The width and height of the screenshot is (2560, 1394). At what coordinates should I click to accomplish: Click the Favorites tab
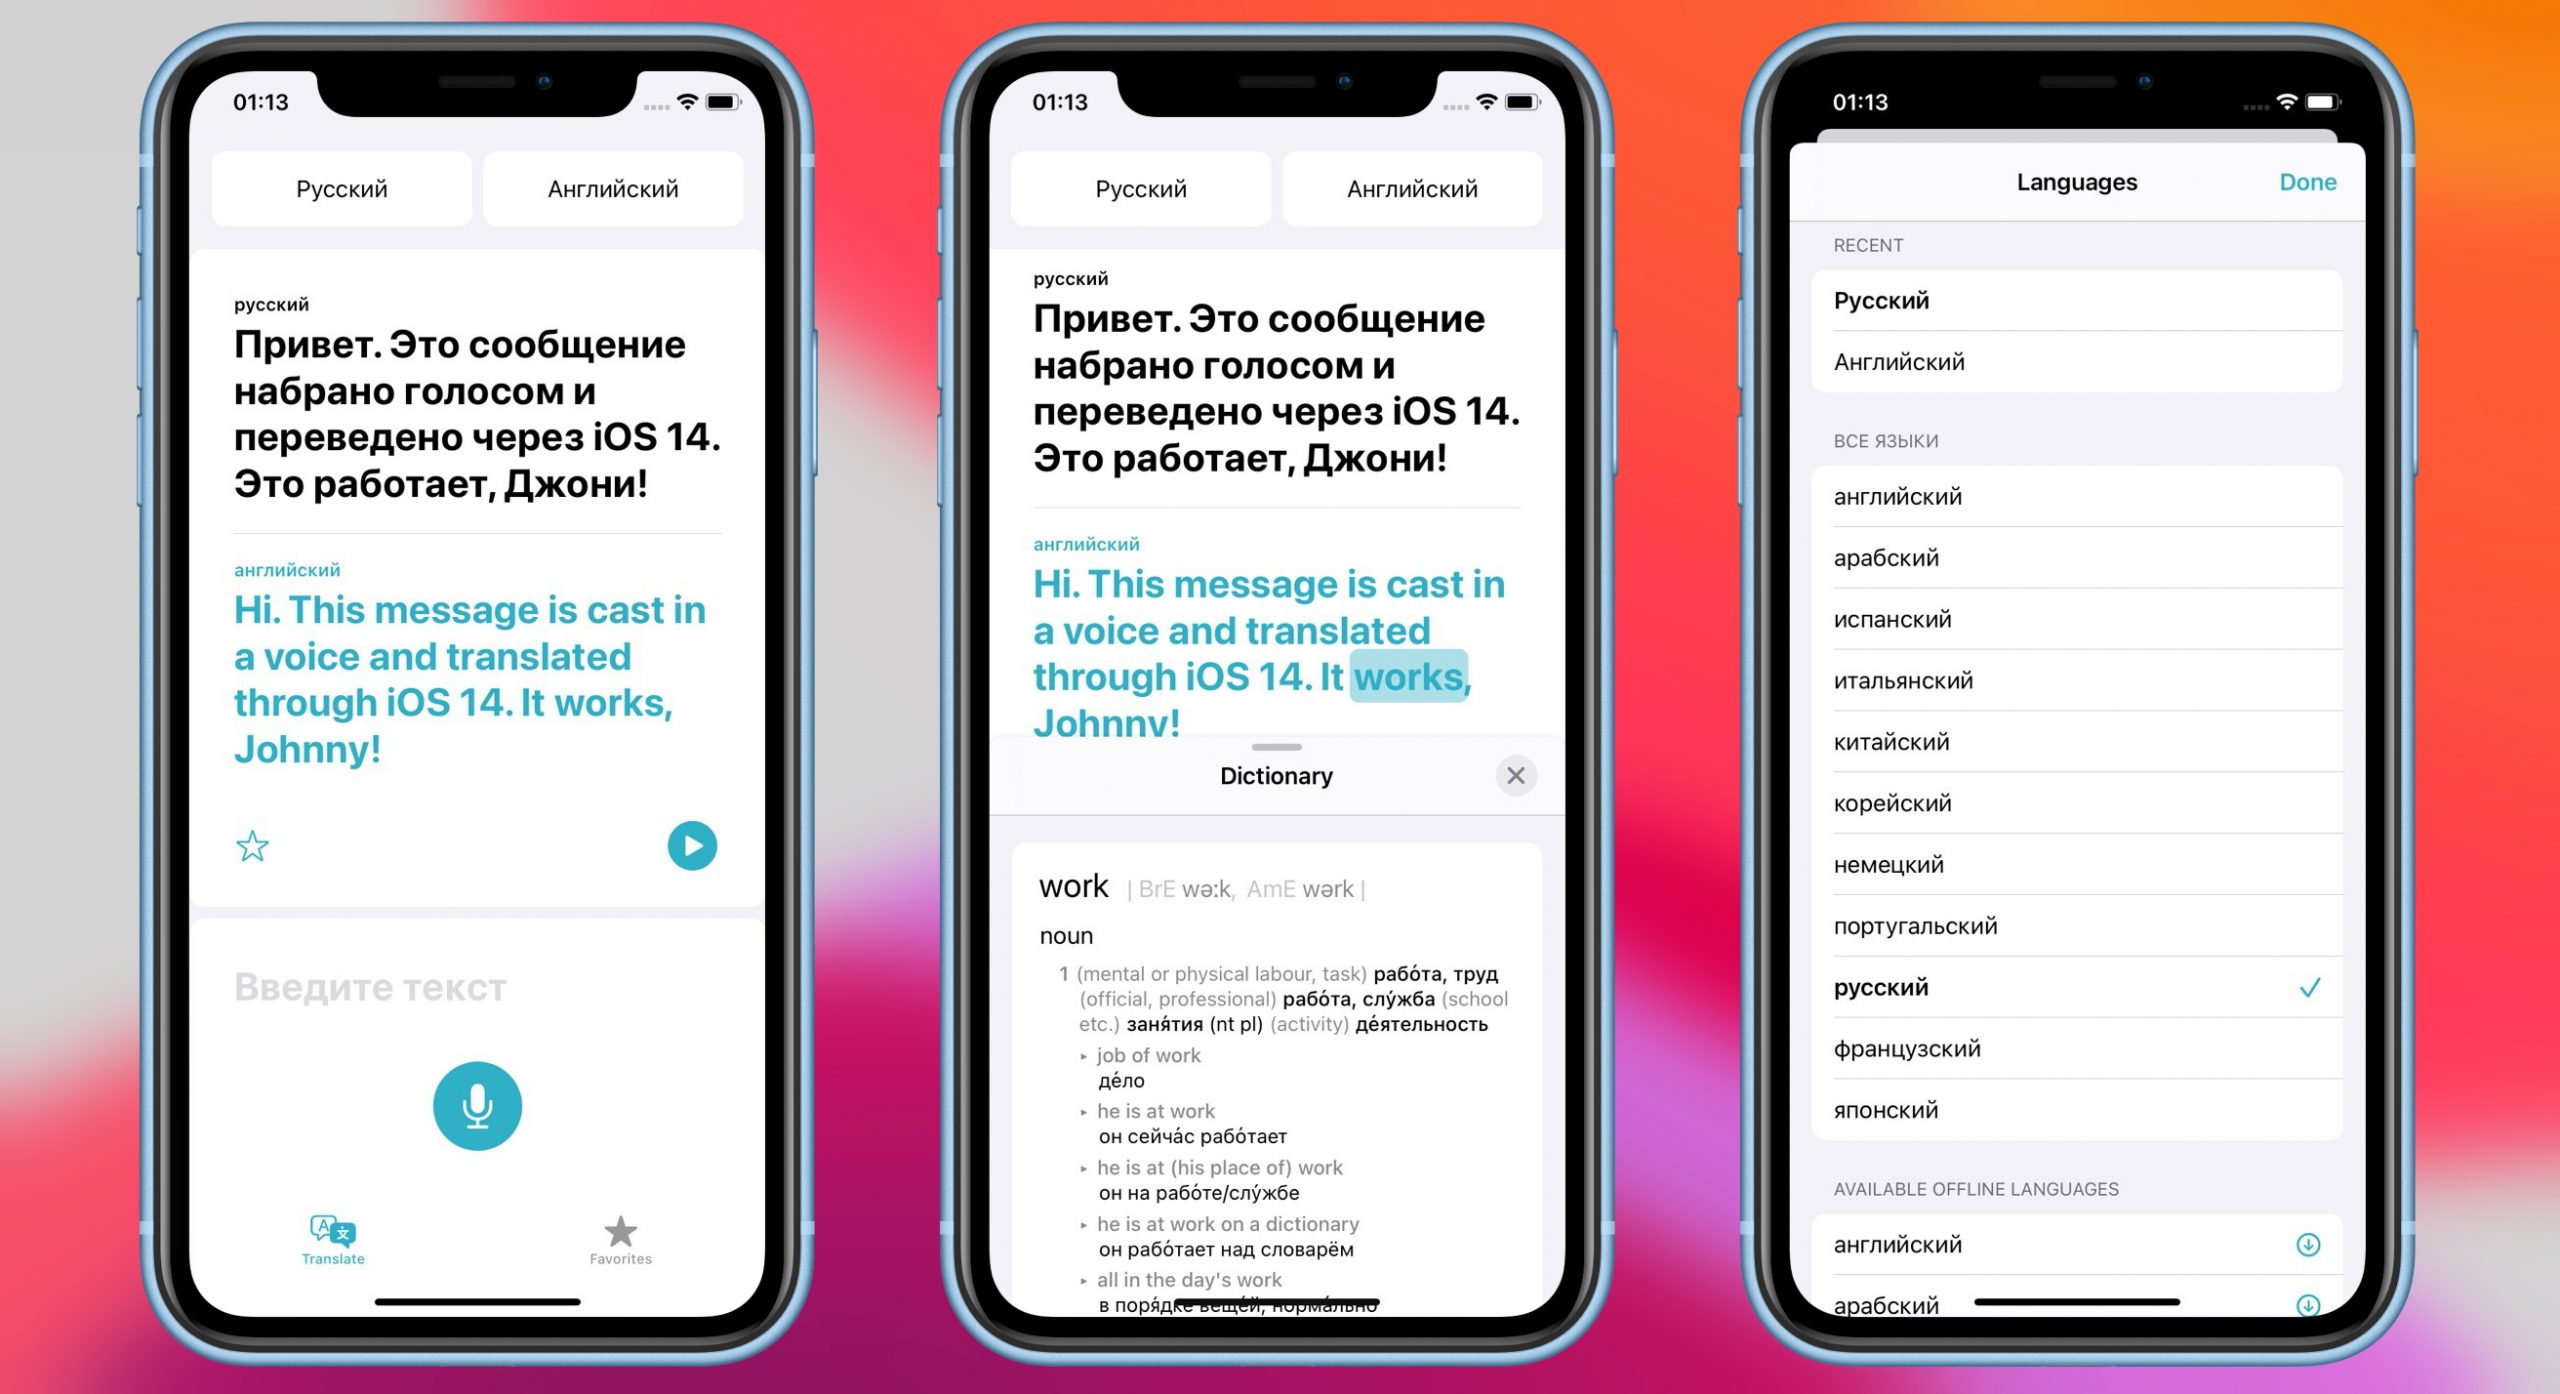[x=619, y=1243]
